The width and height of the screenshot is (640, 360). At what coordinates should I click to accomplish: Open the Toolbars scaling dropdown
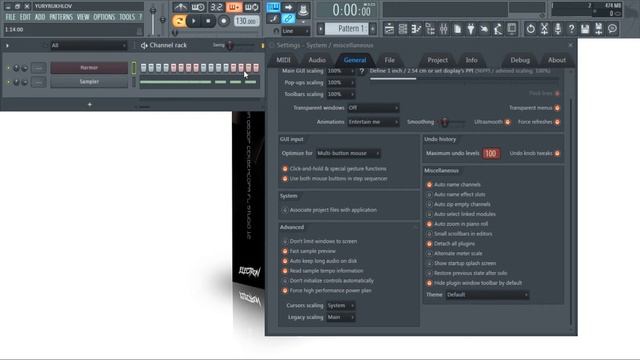(x=340, y=94)
